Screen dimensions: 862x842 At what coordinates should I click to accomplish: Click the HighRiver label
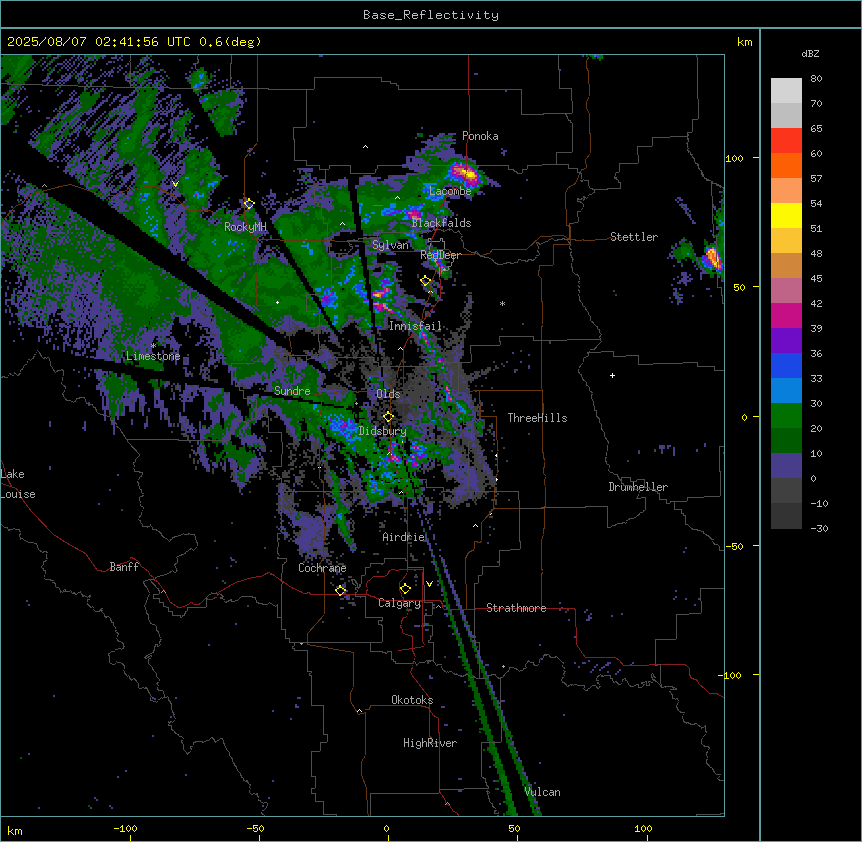click(430, 743)
